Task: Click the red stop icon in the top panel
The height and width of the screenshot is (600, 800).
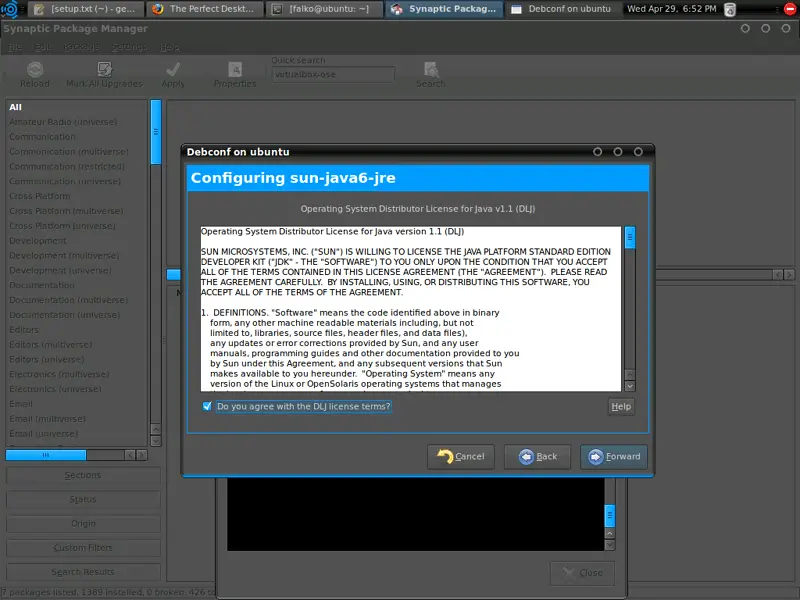Action: pyautogui.click(x=789, y=9)
